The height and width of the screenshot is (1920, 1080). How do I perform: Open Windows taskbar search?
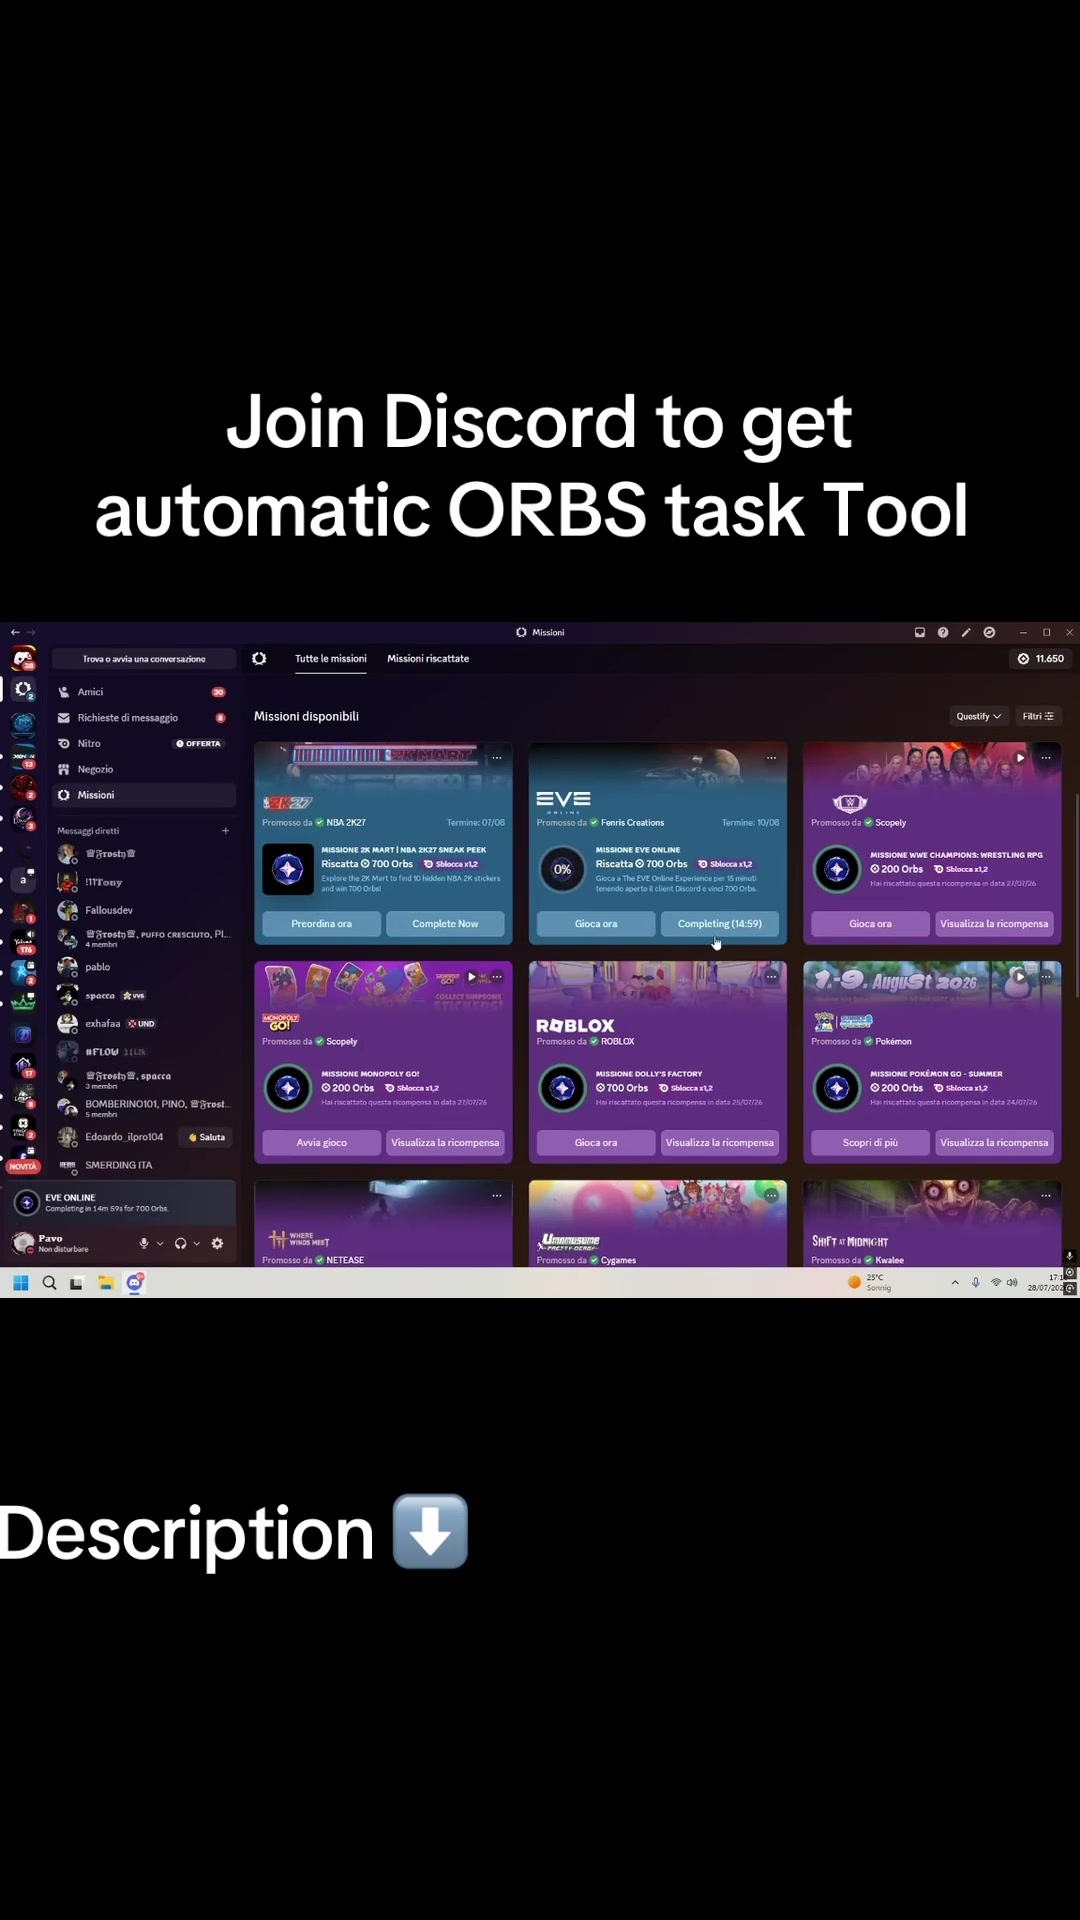tap(49, 1283)
